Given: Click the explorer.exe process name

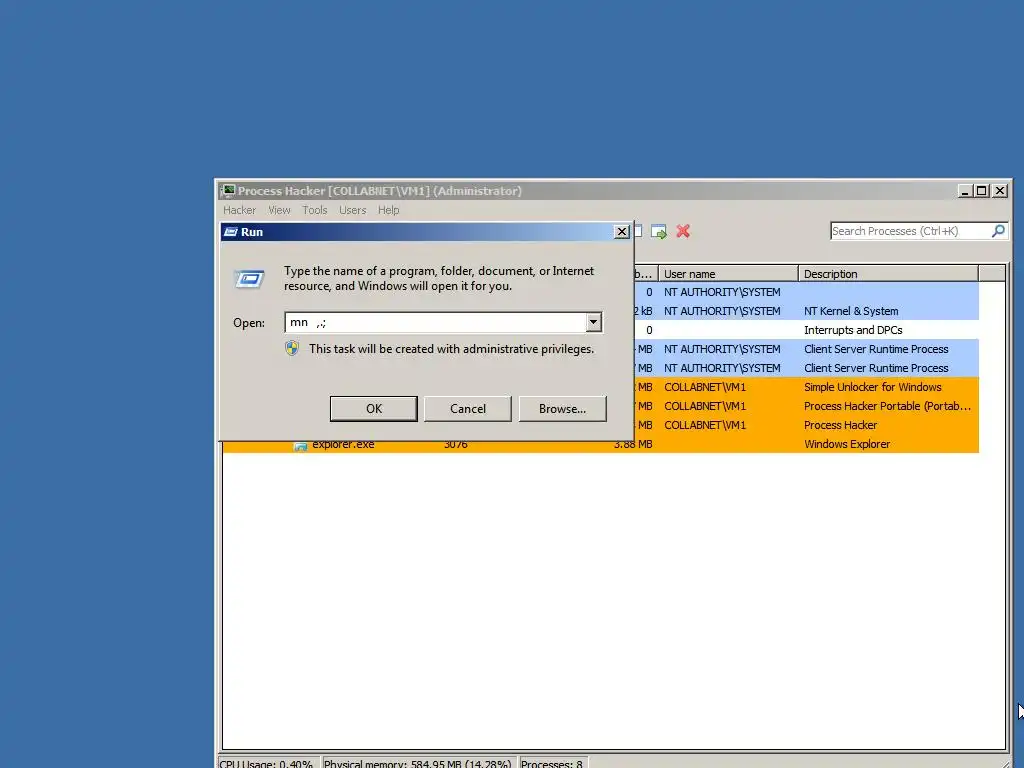Looking at the screenshot, I should pos(344,445).
